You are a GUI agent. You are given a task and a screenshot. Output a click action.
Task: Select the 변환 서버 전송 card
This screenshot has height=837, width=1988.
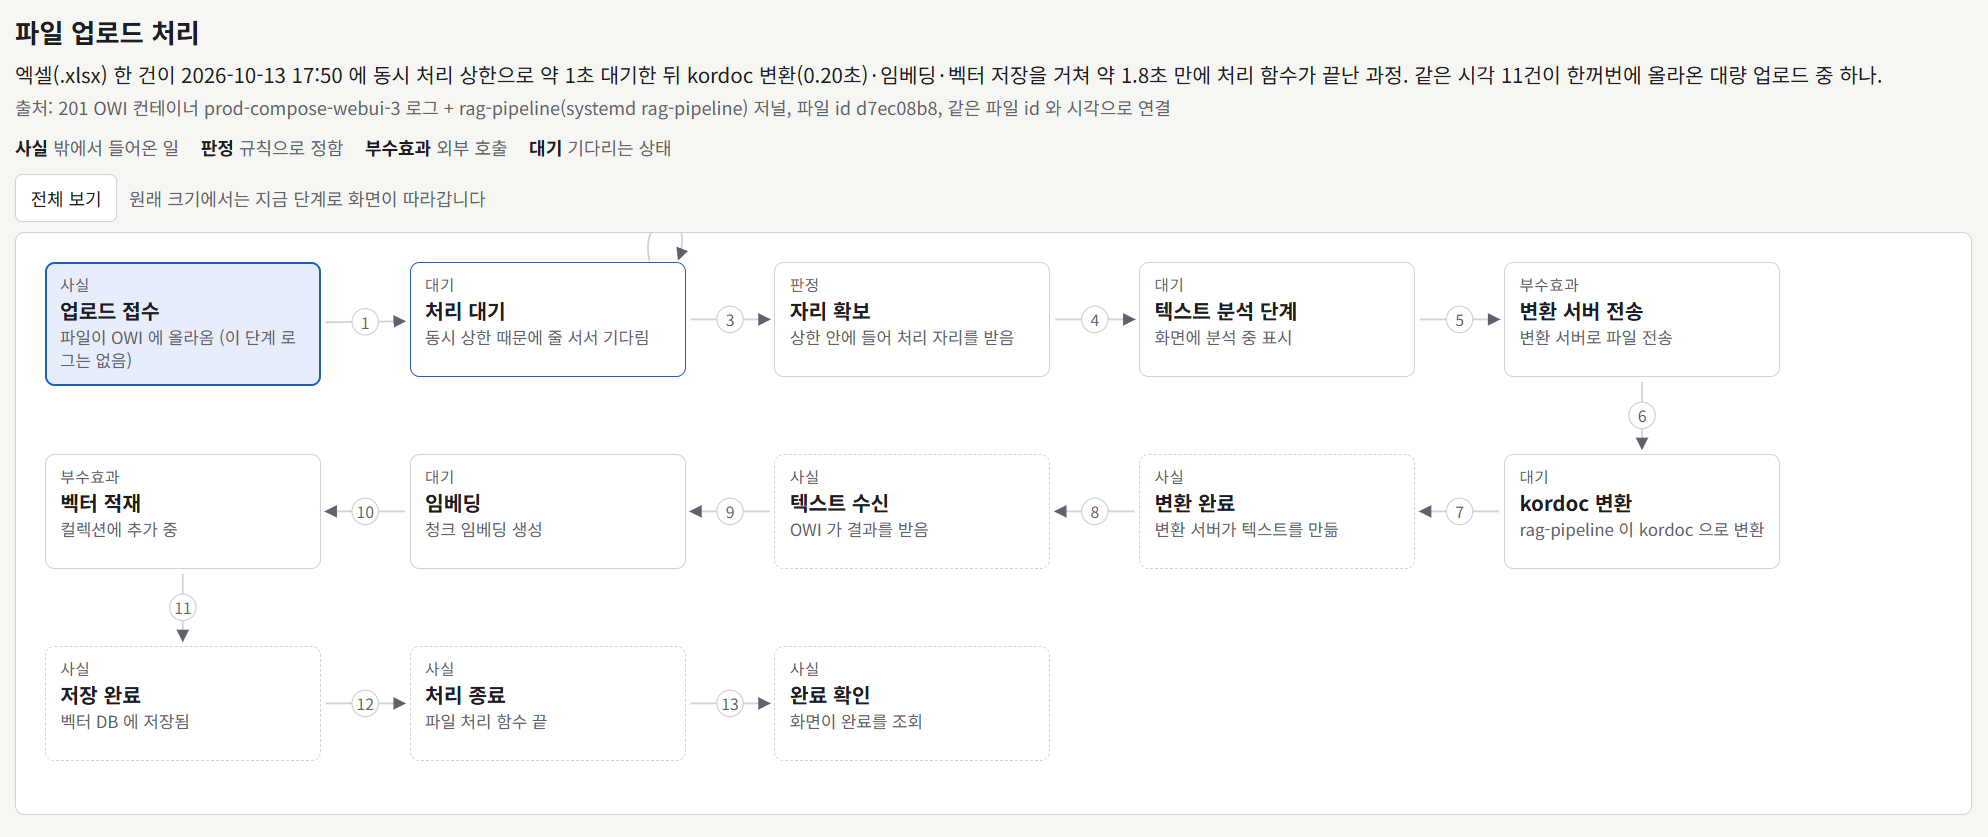(x=1642, y=319)
